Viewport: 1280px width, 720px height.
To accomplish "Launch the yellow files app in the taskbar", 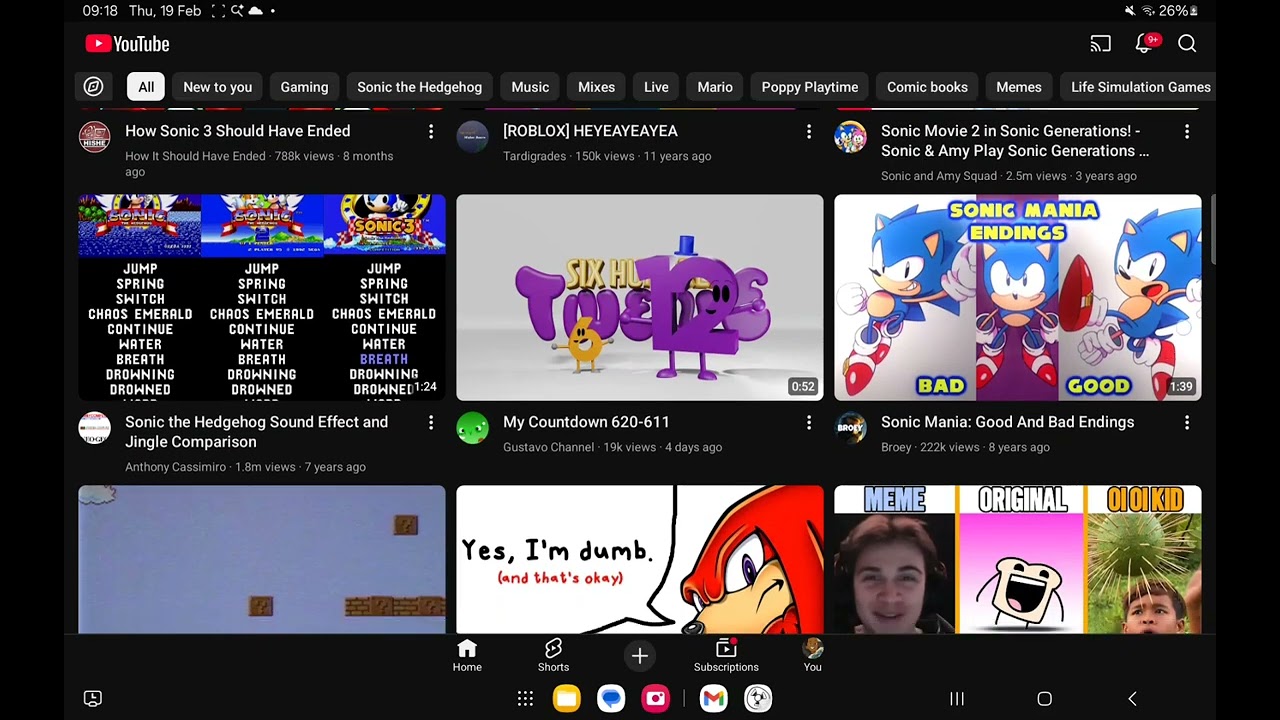I will [567, 699].
